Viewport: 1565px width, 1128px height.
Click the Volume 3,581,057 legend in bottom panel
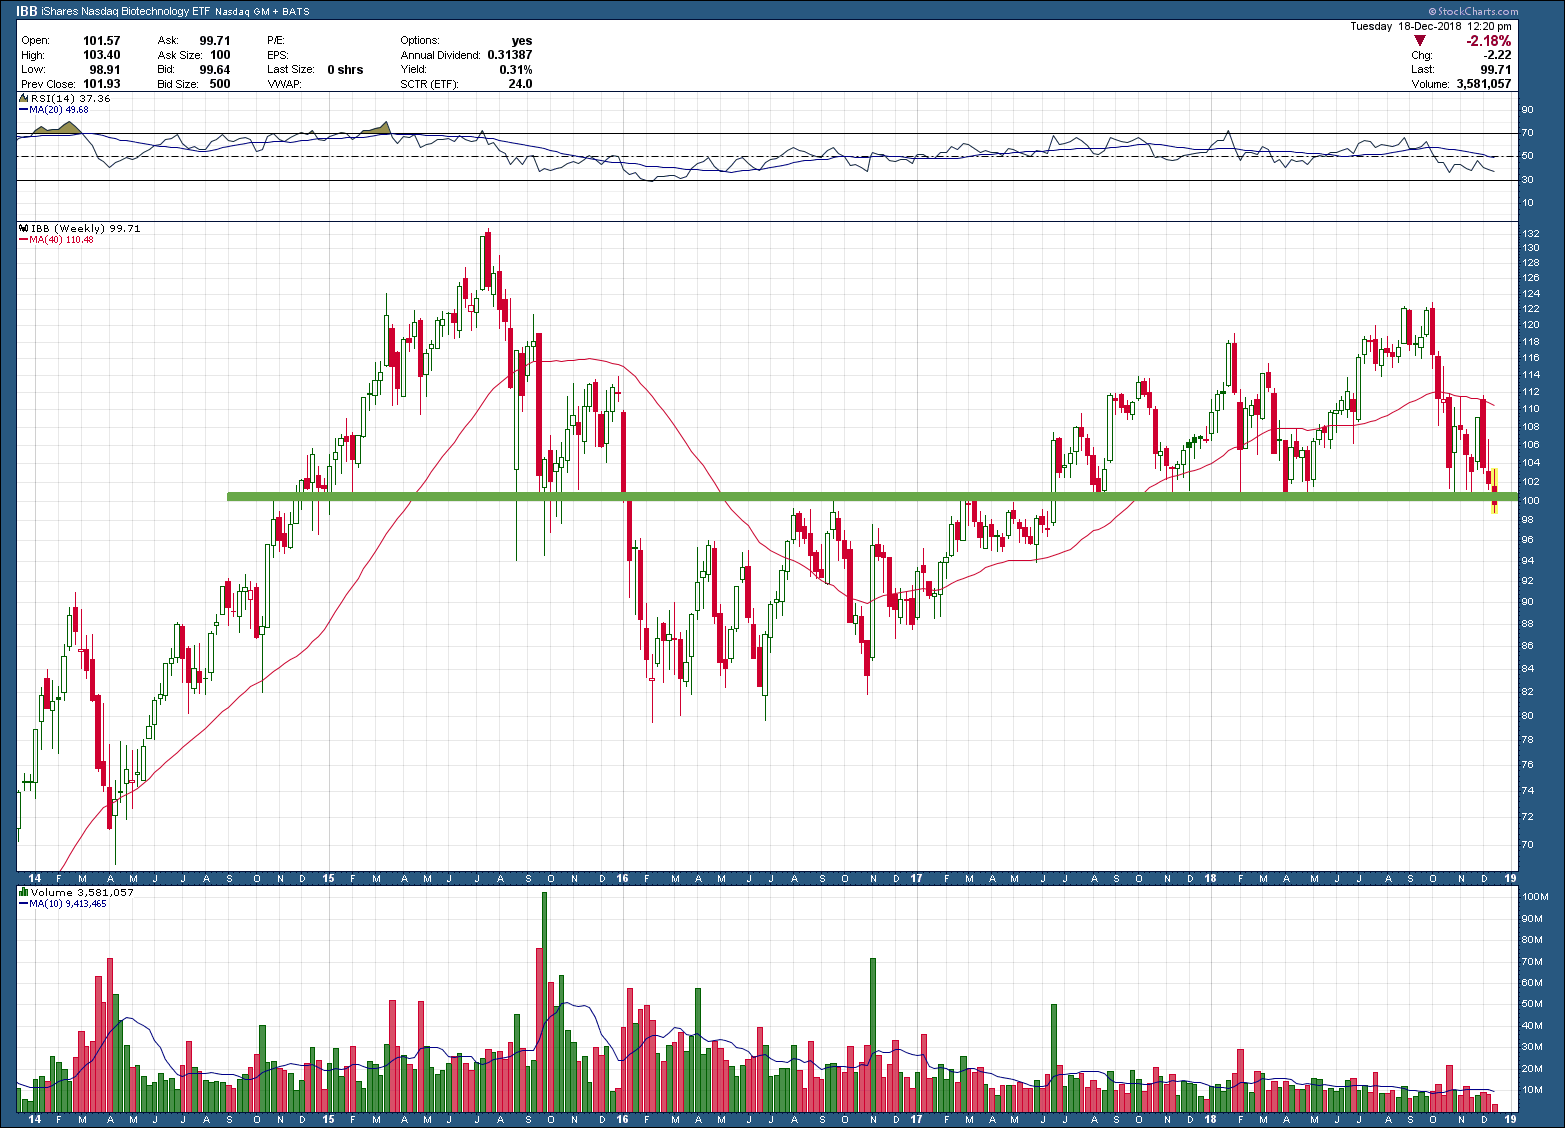point(82,892)
